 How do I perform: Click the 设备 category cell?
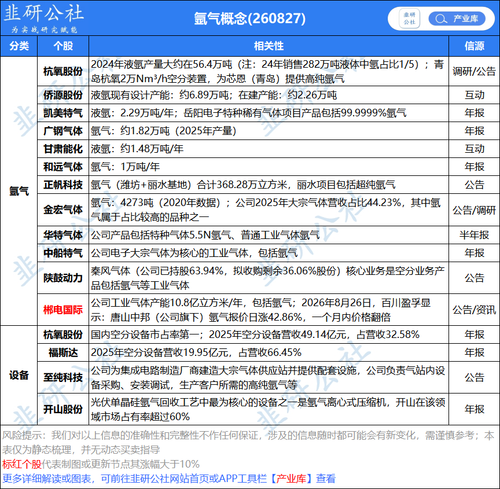pyautogui.click(x=19, y=375)
